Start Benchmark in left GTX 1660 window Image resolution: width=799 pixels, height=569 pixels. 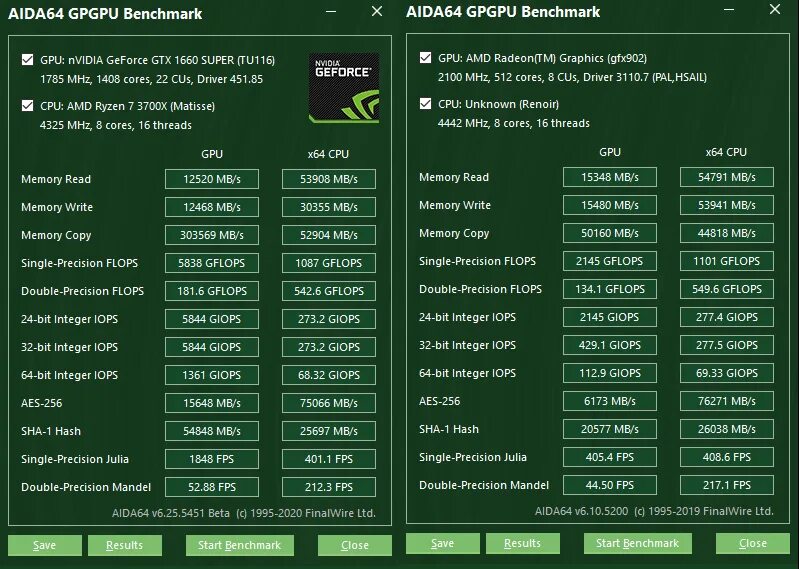[x=239, y=545]
